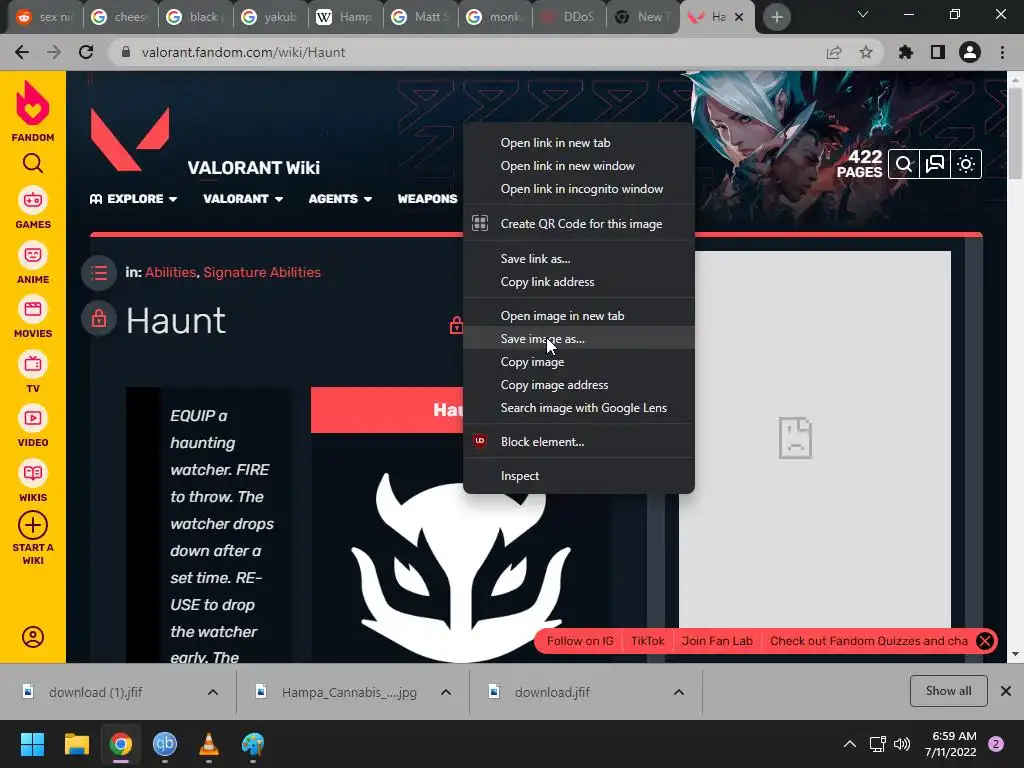Screen dimensions: 1024x768
Task: Choose Copy link address
Action: 579,281
